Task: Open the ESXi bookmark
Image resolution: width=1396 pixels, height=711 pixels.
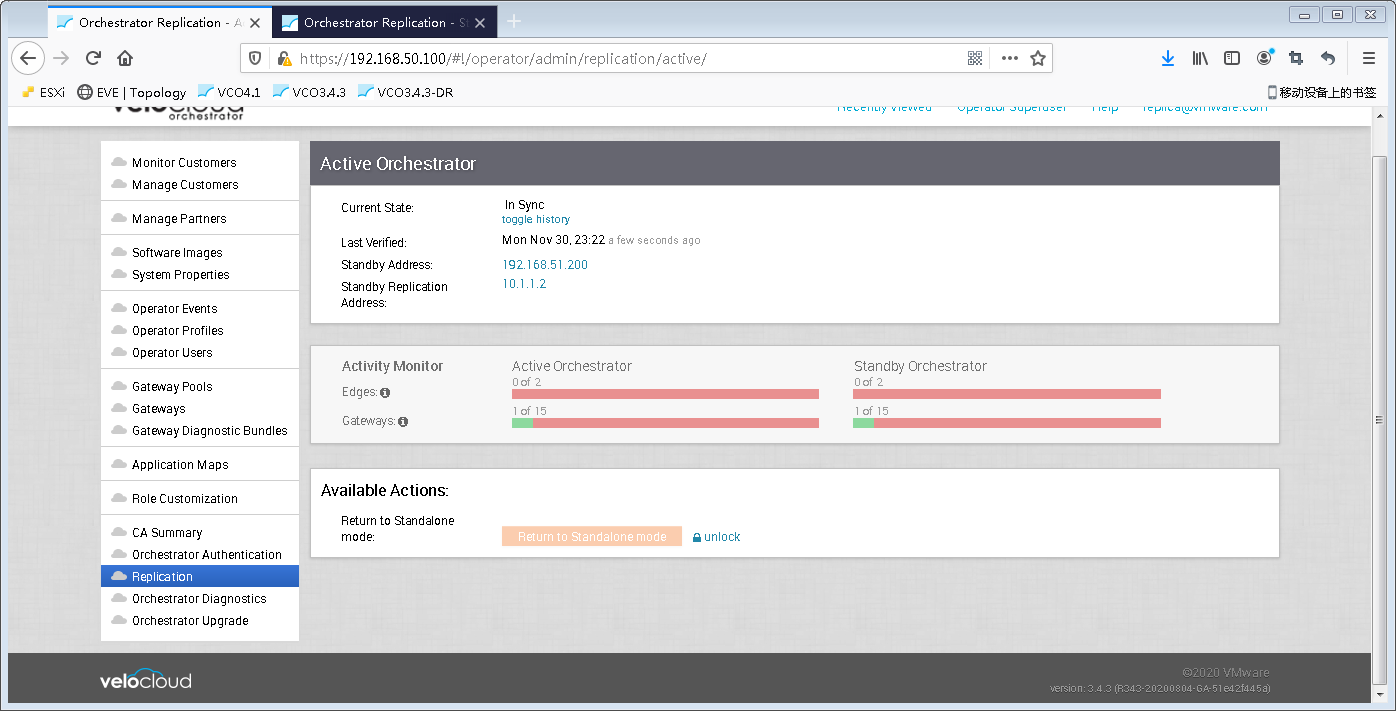Action: pos(43,92)
